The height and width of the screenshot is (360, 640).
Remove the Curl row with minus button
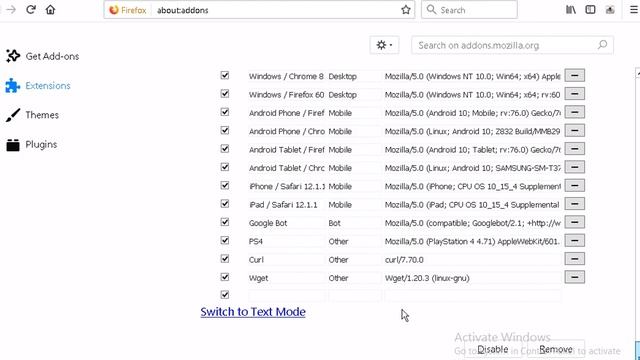tap(574, 259)
